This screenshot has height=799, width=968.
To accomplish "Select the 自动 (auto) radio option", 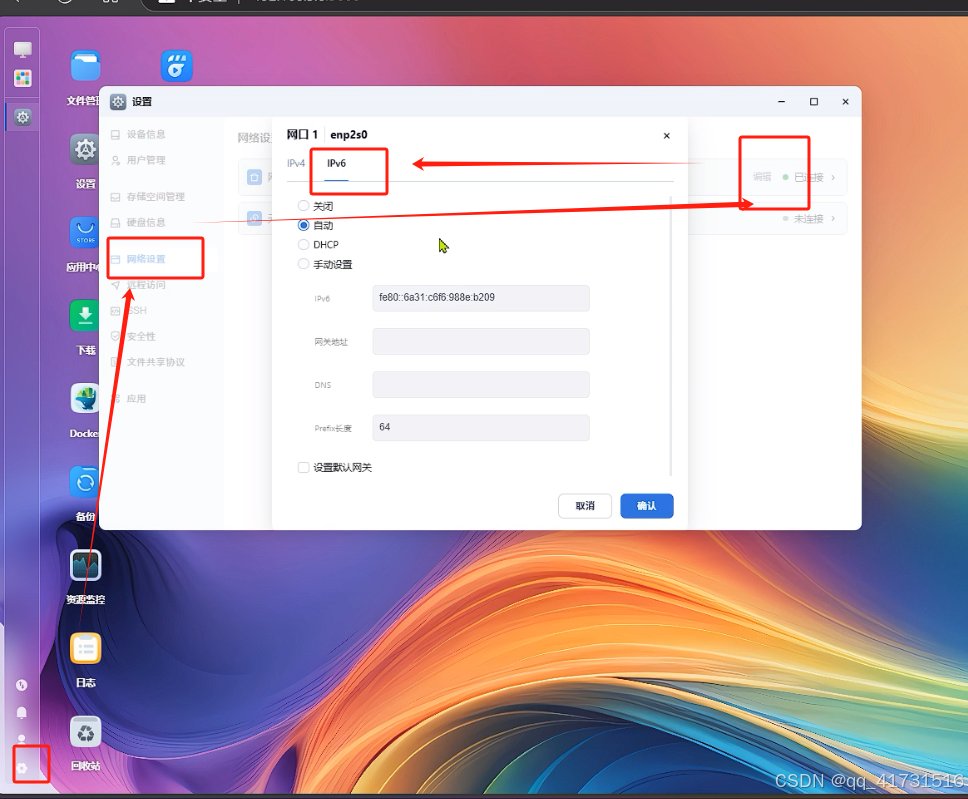I will [303, 225].
